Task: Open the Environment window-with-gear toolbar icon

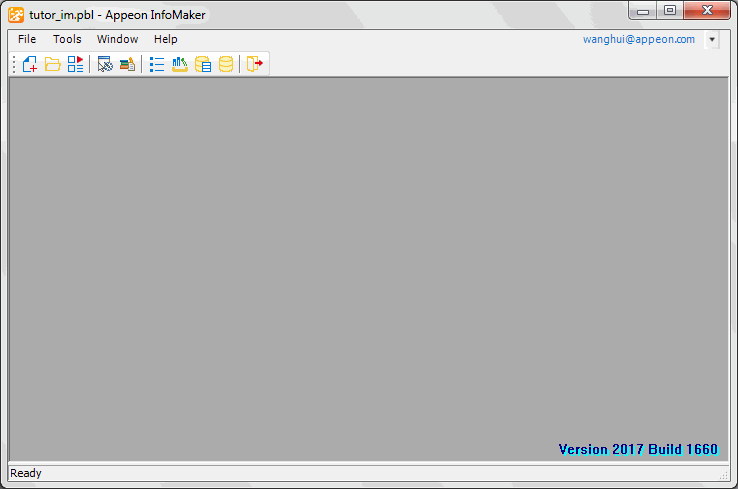Action: [x=105, y=64]
